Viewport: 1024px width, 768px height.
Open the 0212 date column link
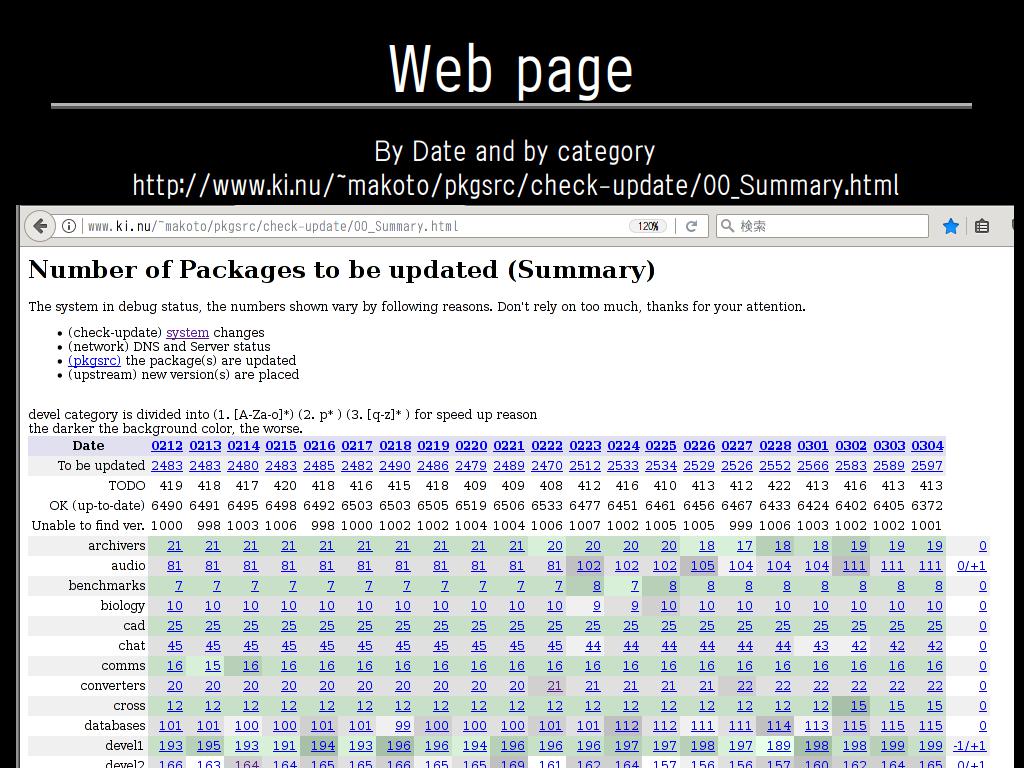click(167, 445)
